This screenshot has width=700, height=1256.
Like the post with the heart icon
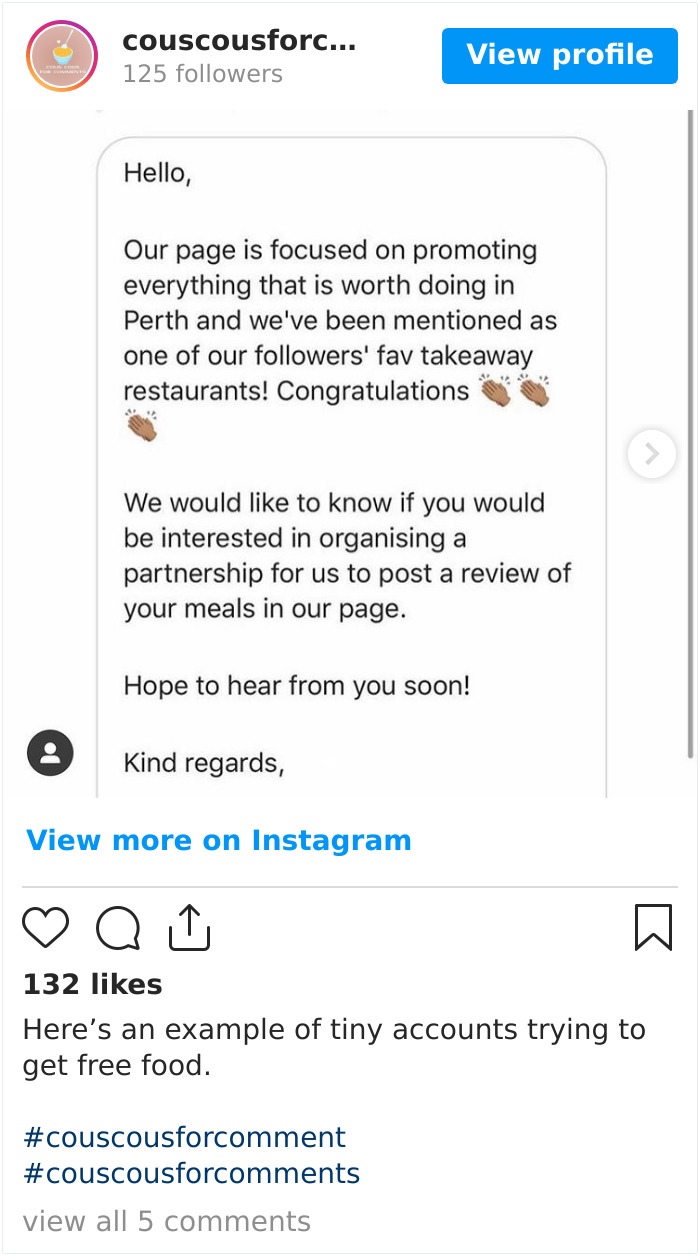[45, 928]
